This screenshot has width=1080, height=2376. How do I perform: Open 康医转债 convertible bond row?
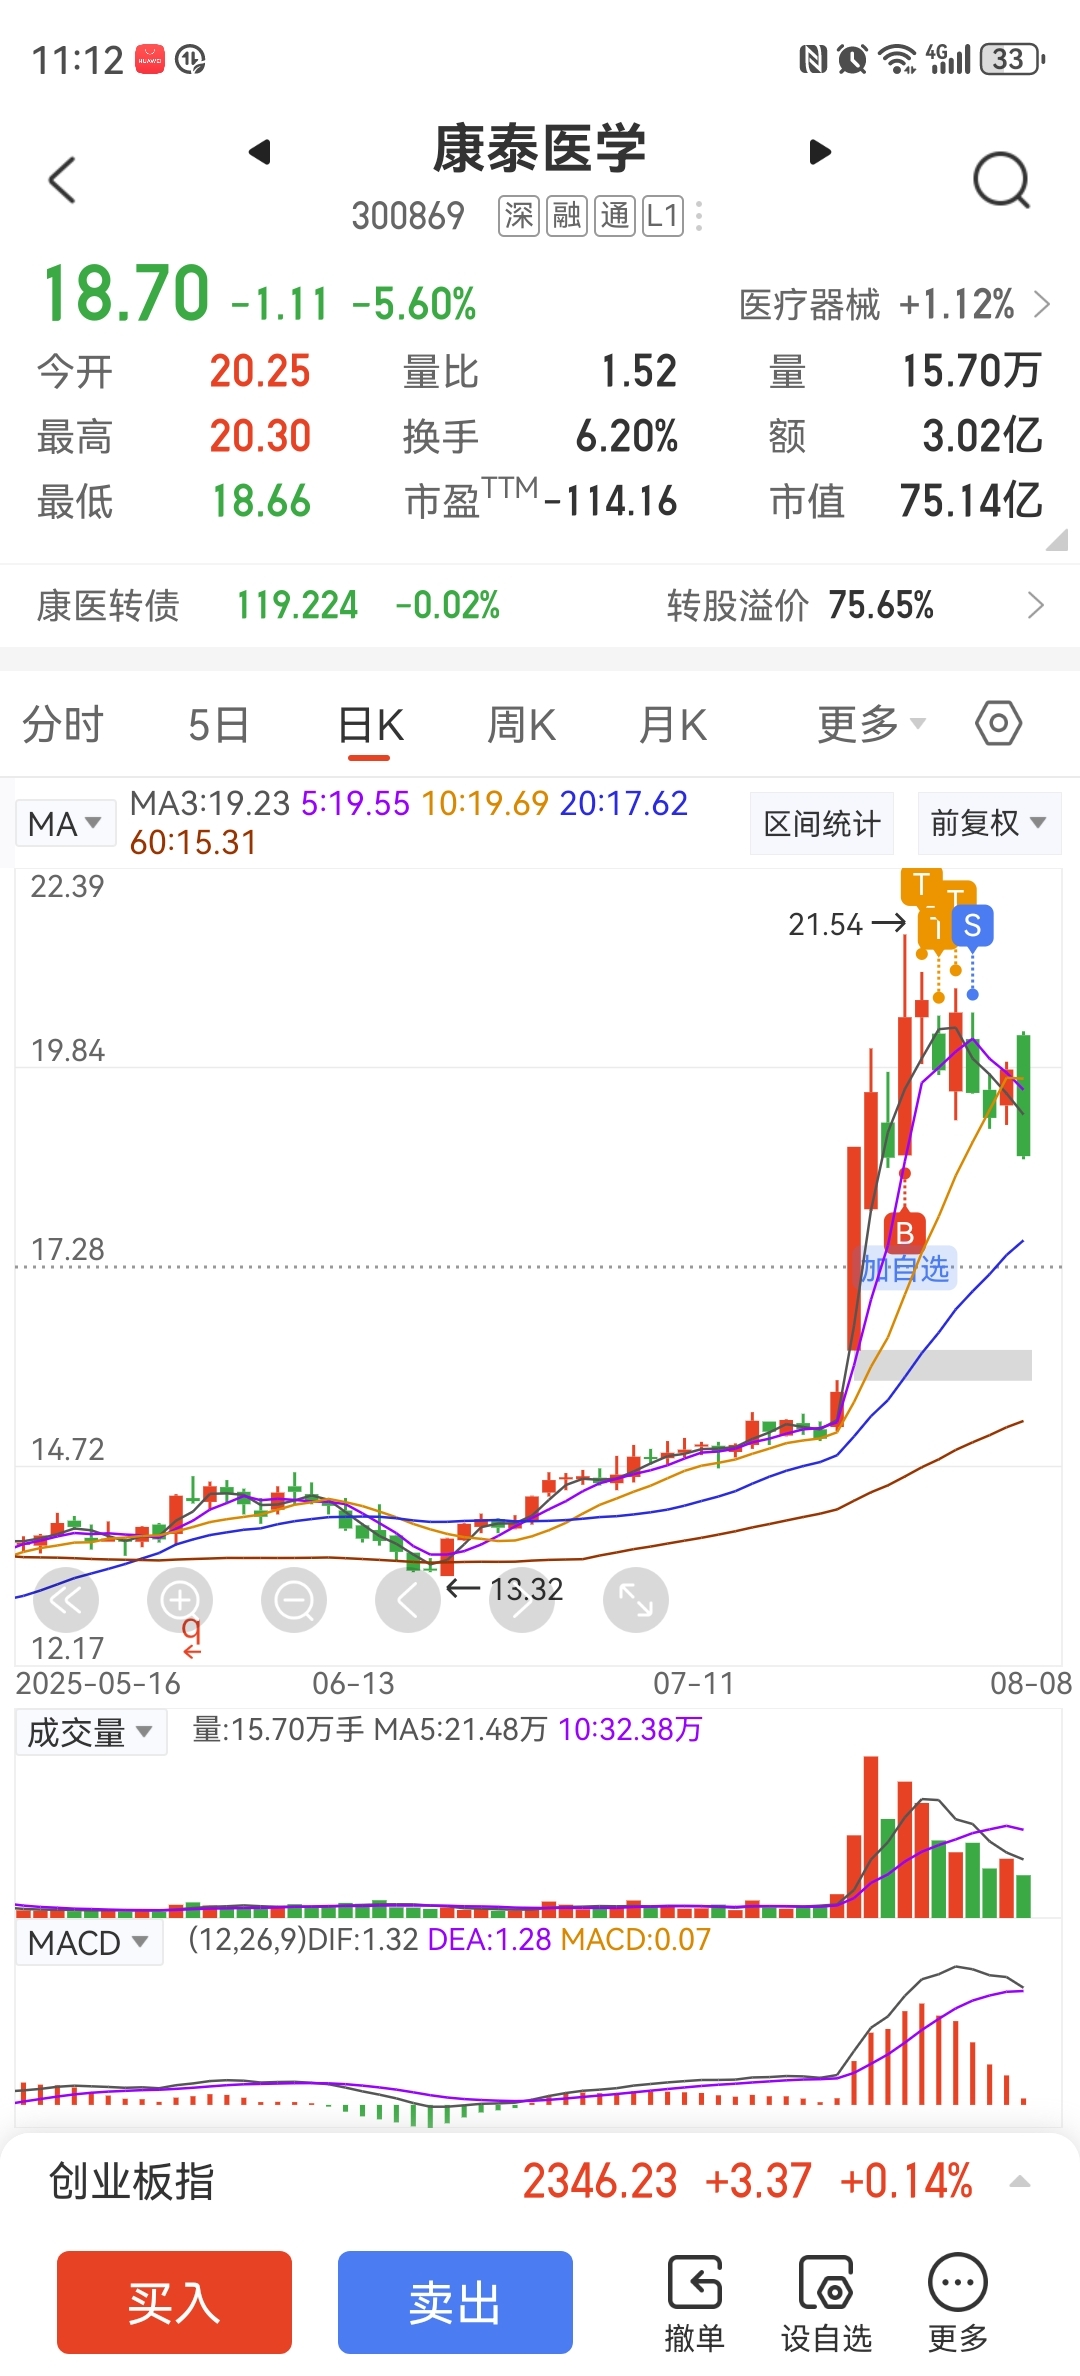click(540, 605)
